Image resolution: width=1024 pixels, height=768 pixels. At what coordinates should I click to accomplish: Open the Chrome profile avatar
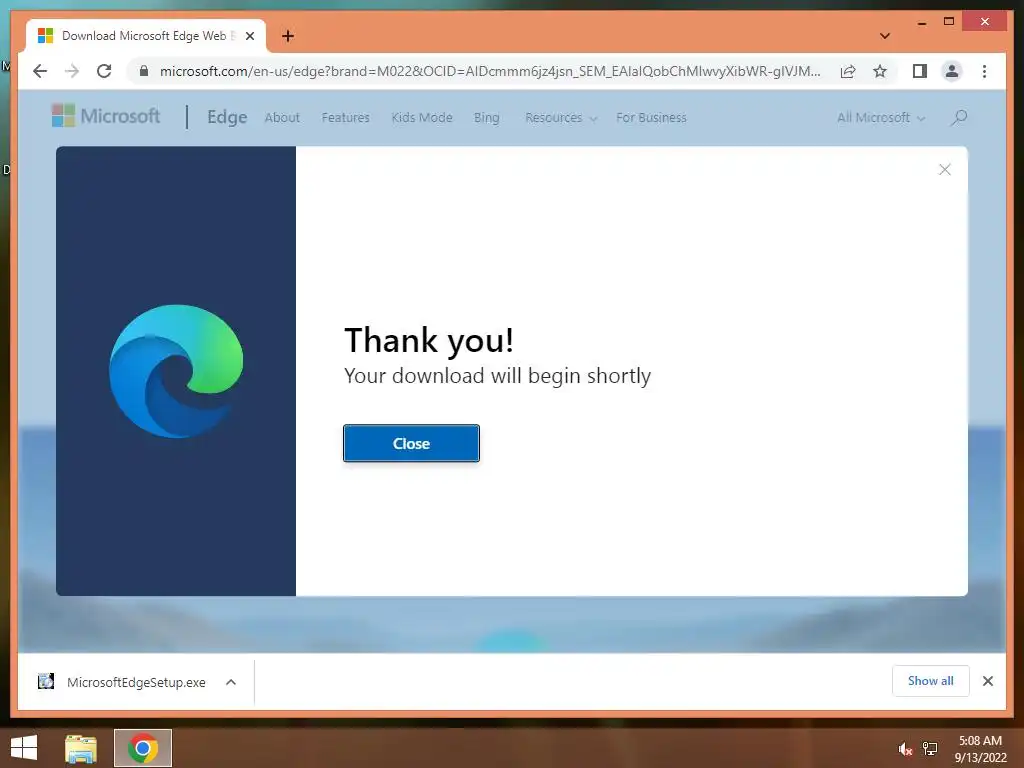coord(952,71)
